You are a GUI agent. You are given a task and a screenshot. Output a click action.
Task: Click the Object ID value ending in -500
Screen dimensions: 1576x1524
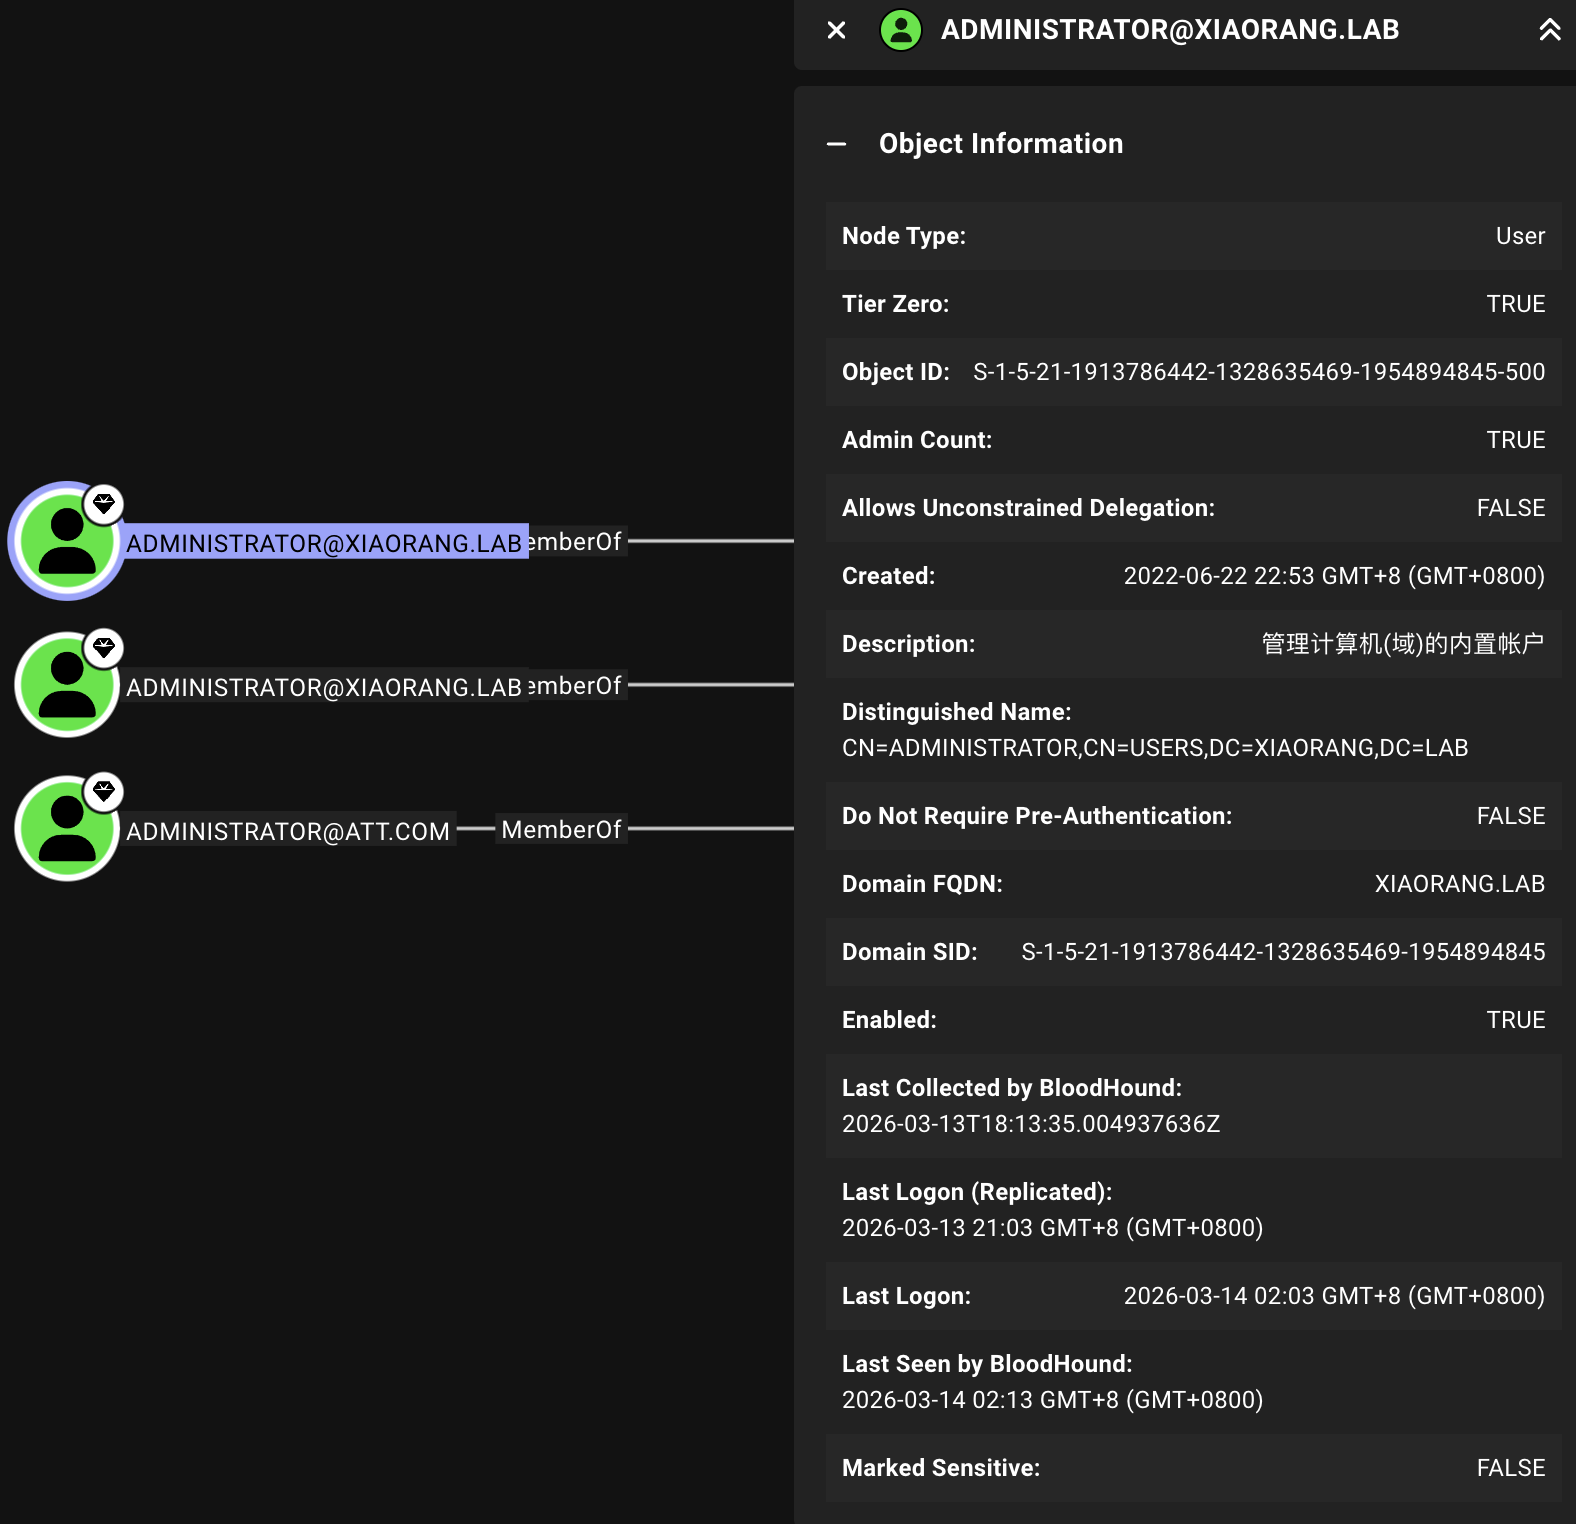1258,372
